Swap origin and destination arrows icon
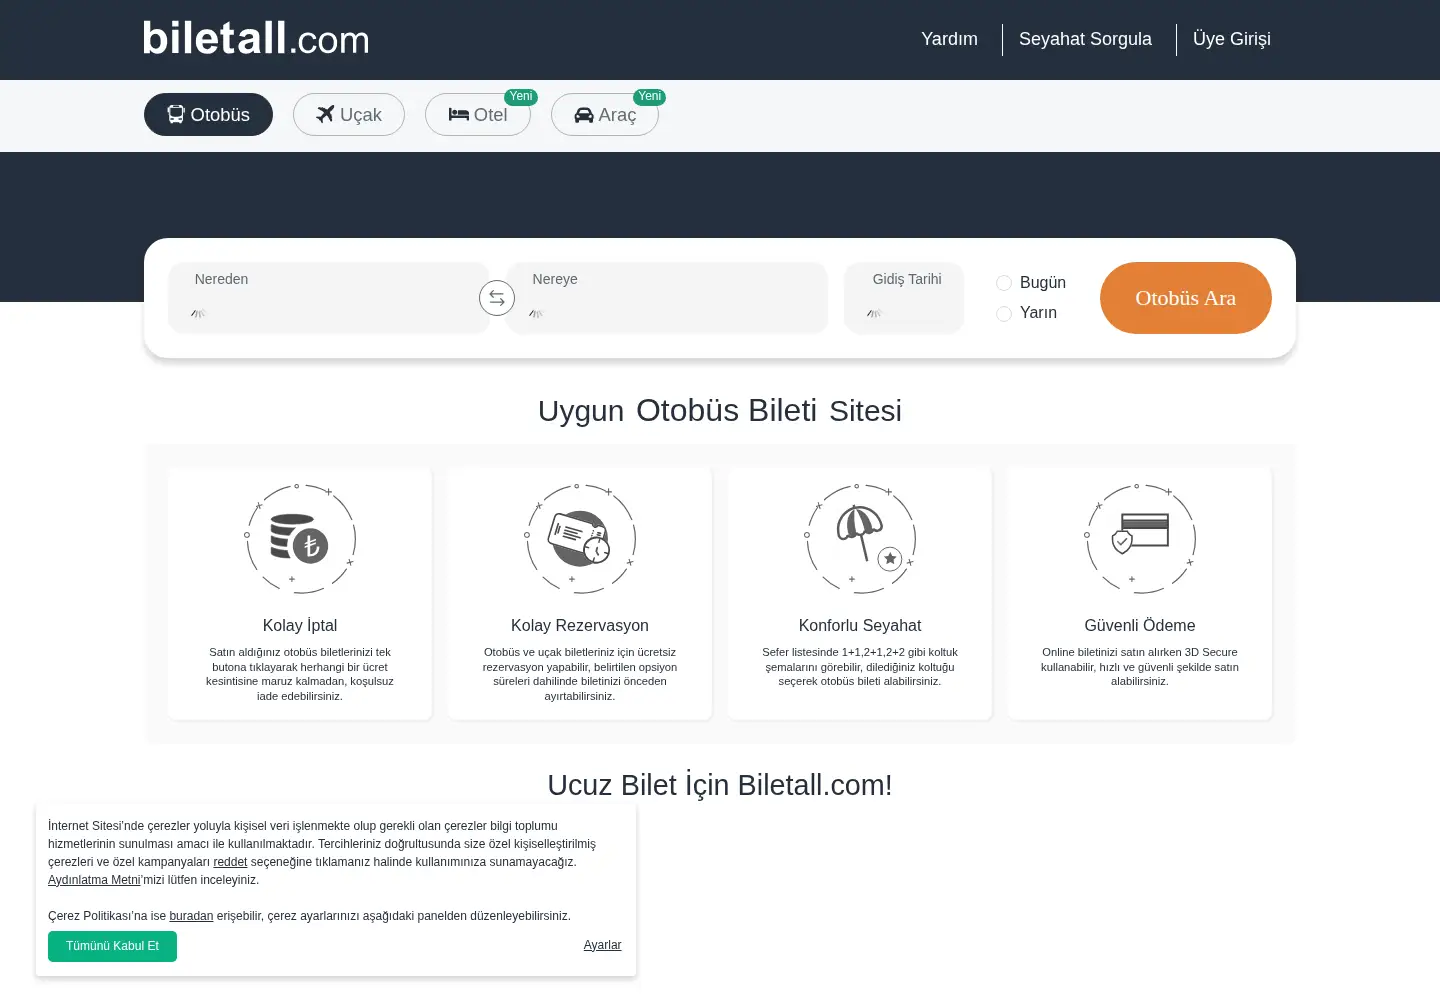The image size is (1440, 1000). pos(497,298)
